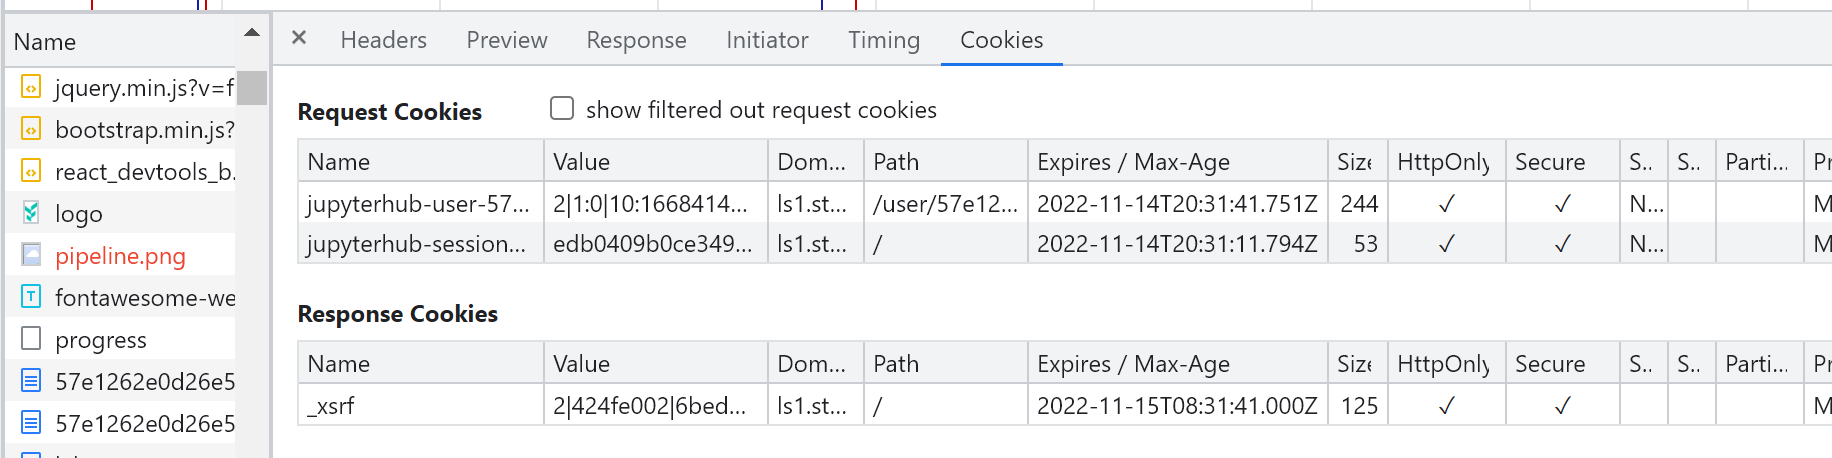
Task: Sort requests by Name column arrow
Action: point(252,33)
